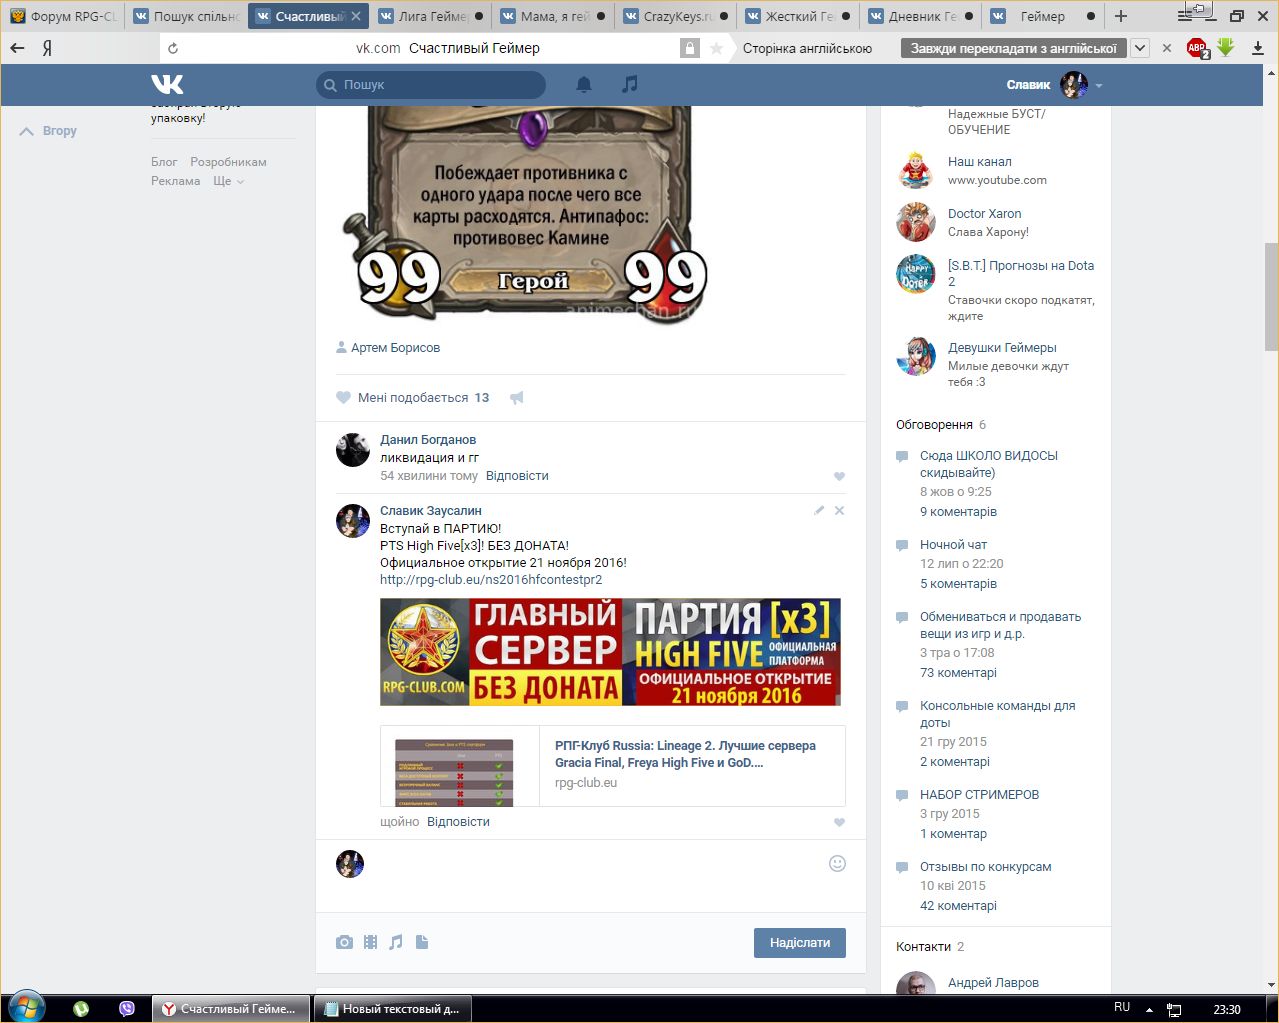Bookmark page with star icon in address bar
The image size is (1279, 1023).
(716, 48)
